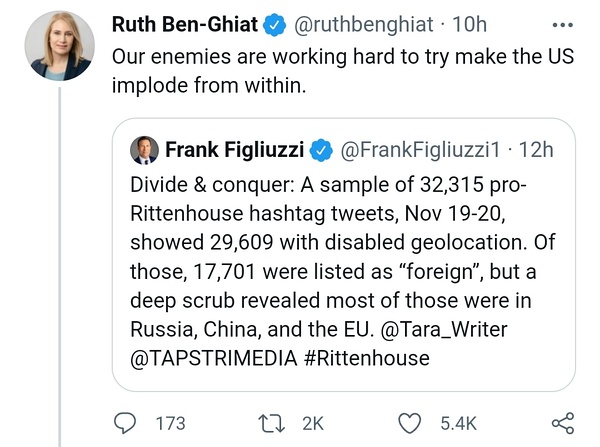This screenshot has width=600, height=447.
Task: Open the @Tara_Writer mention
Action: tap(489, 327)
